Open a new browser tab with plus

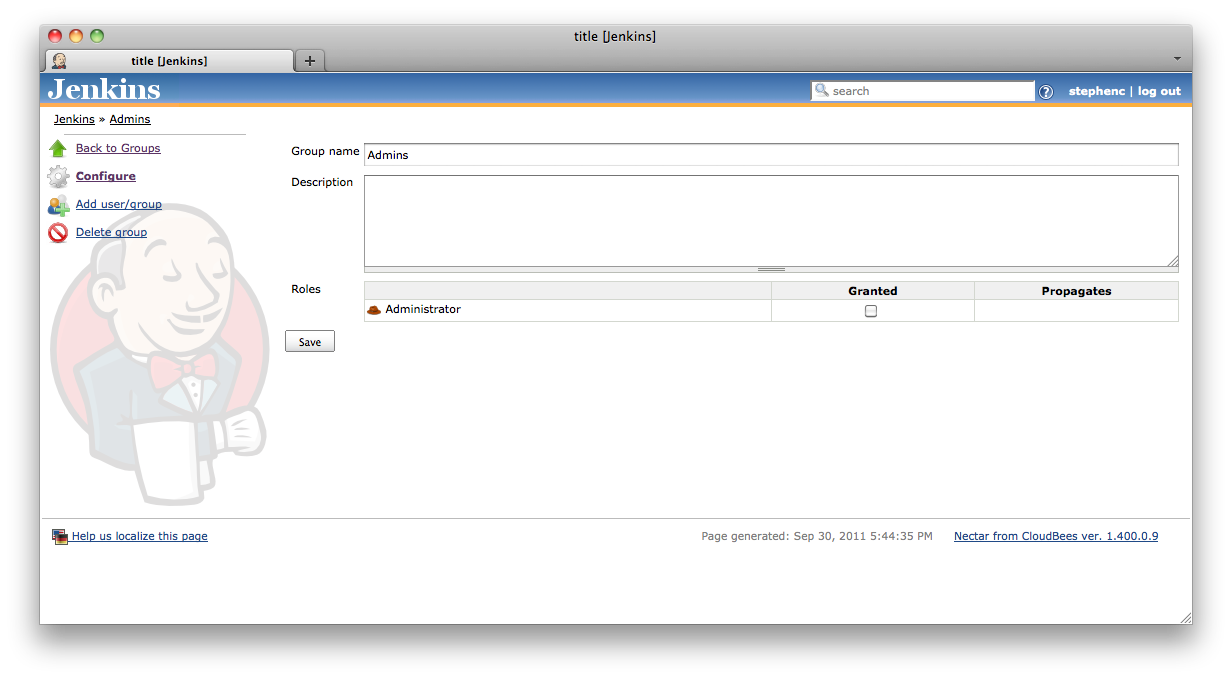point(310,61)
